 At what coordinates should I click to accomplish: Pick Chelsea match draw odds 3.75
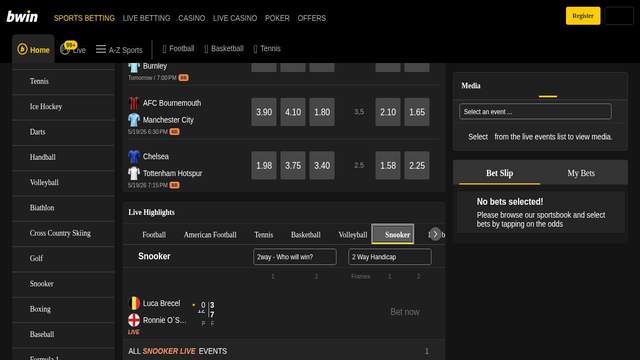[x=293, y=165]
